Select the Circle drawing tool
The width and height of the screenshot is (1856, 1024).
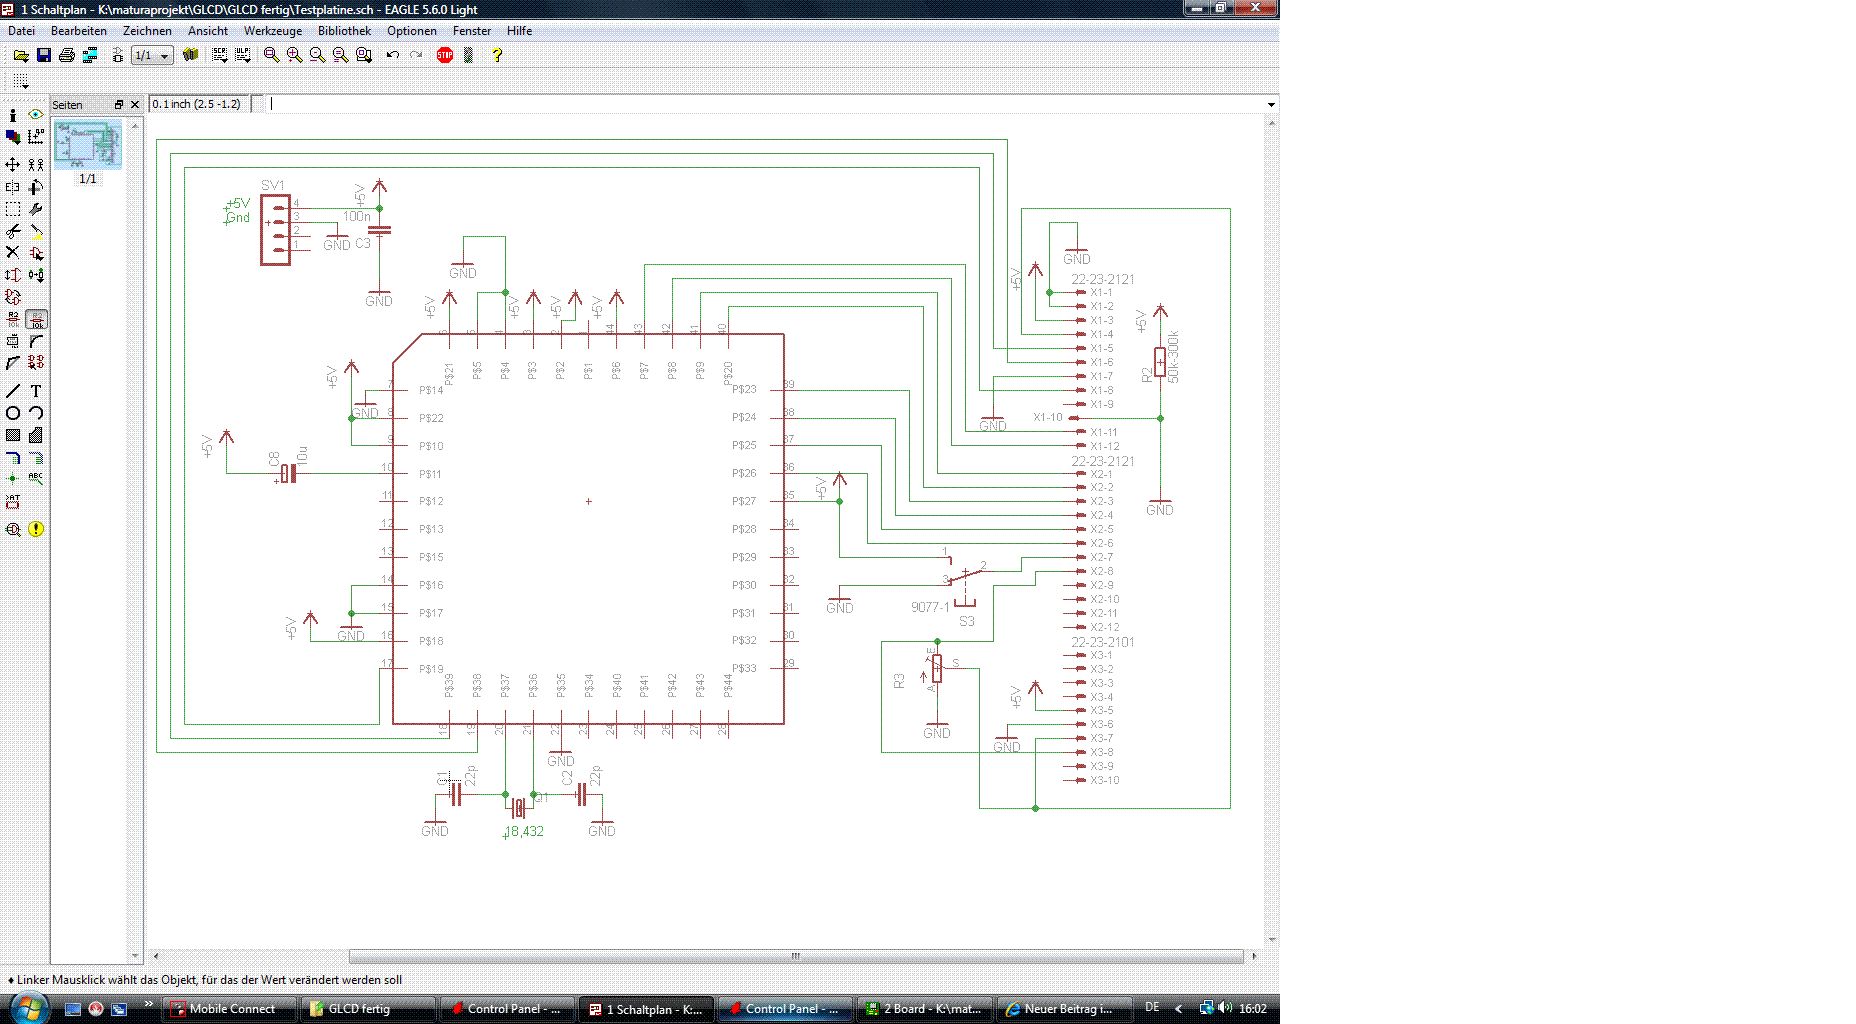pyautogui.click(x=13, y=413)
